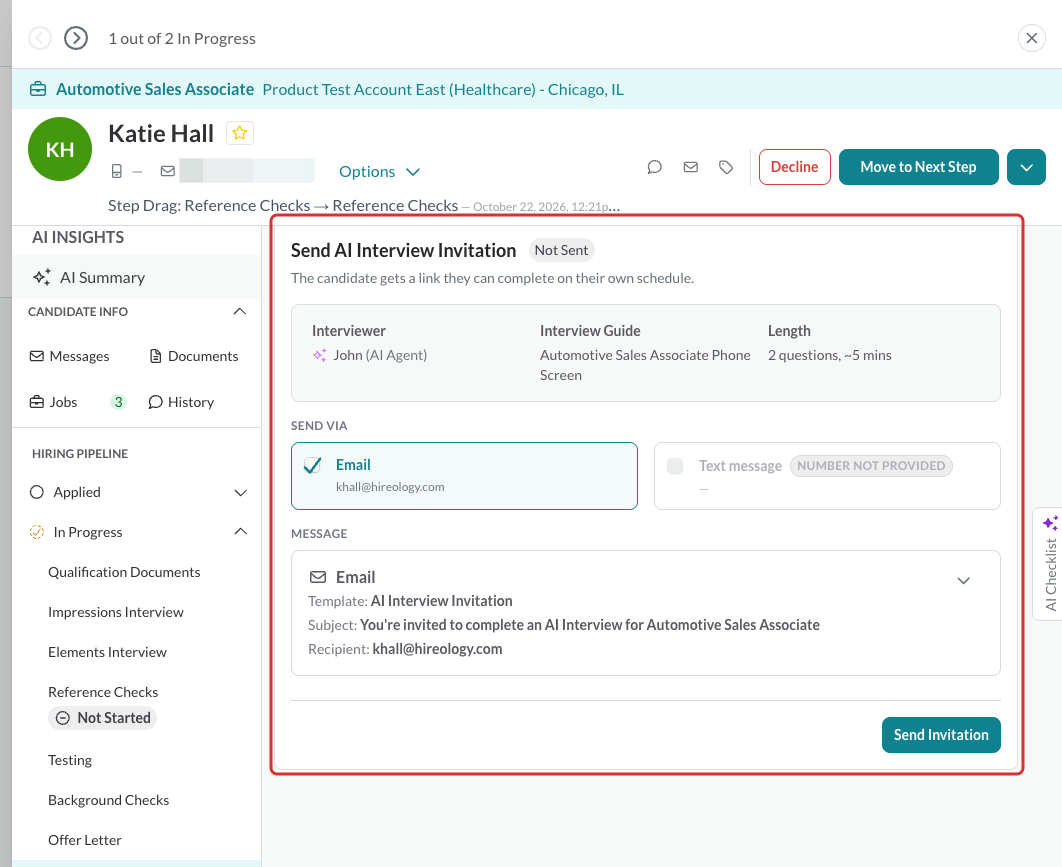Open Messages in Candidate Info

(x=70, y=356)
